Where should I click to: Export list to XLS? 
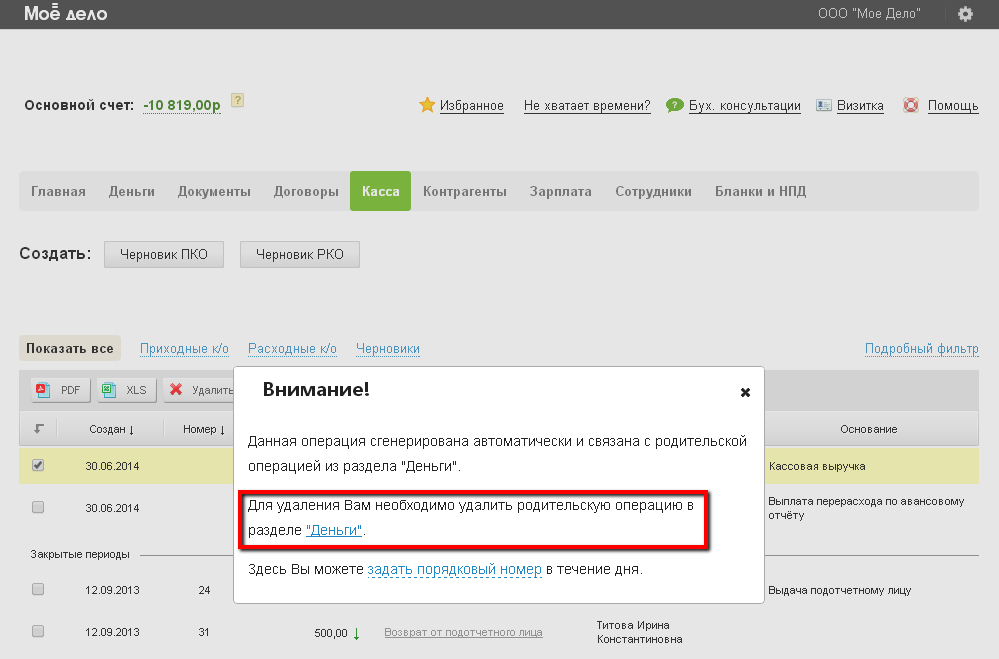click(x=127, y=390)
